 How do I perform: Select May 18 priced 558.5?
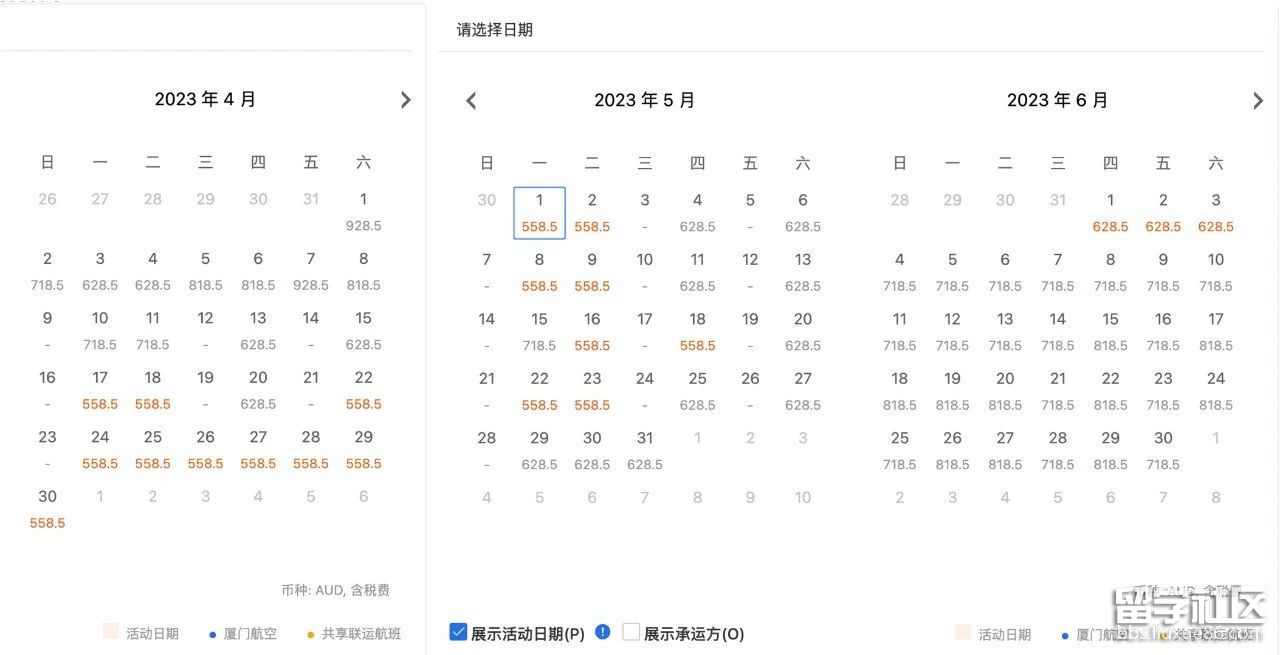pyautogui.click(x=697, y=332)
